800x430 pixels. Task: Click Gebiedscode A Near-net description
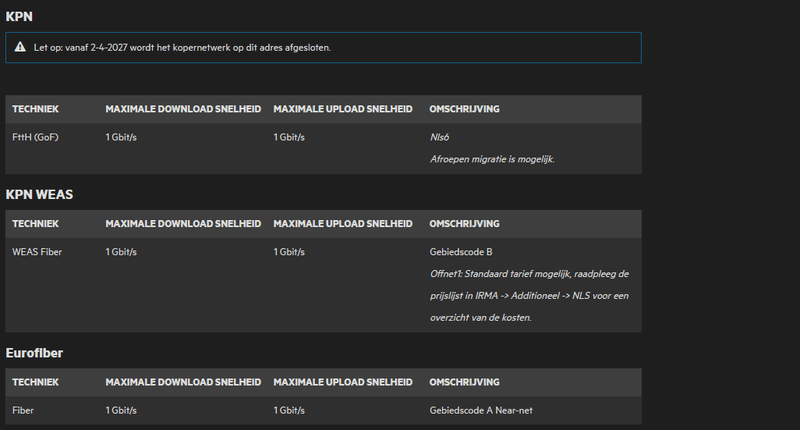tap(483, 410)
